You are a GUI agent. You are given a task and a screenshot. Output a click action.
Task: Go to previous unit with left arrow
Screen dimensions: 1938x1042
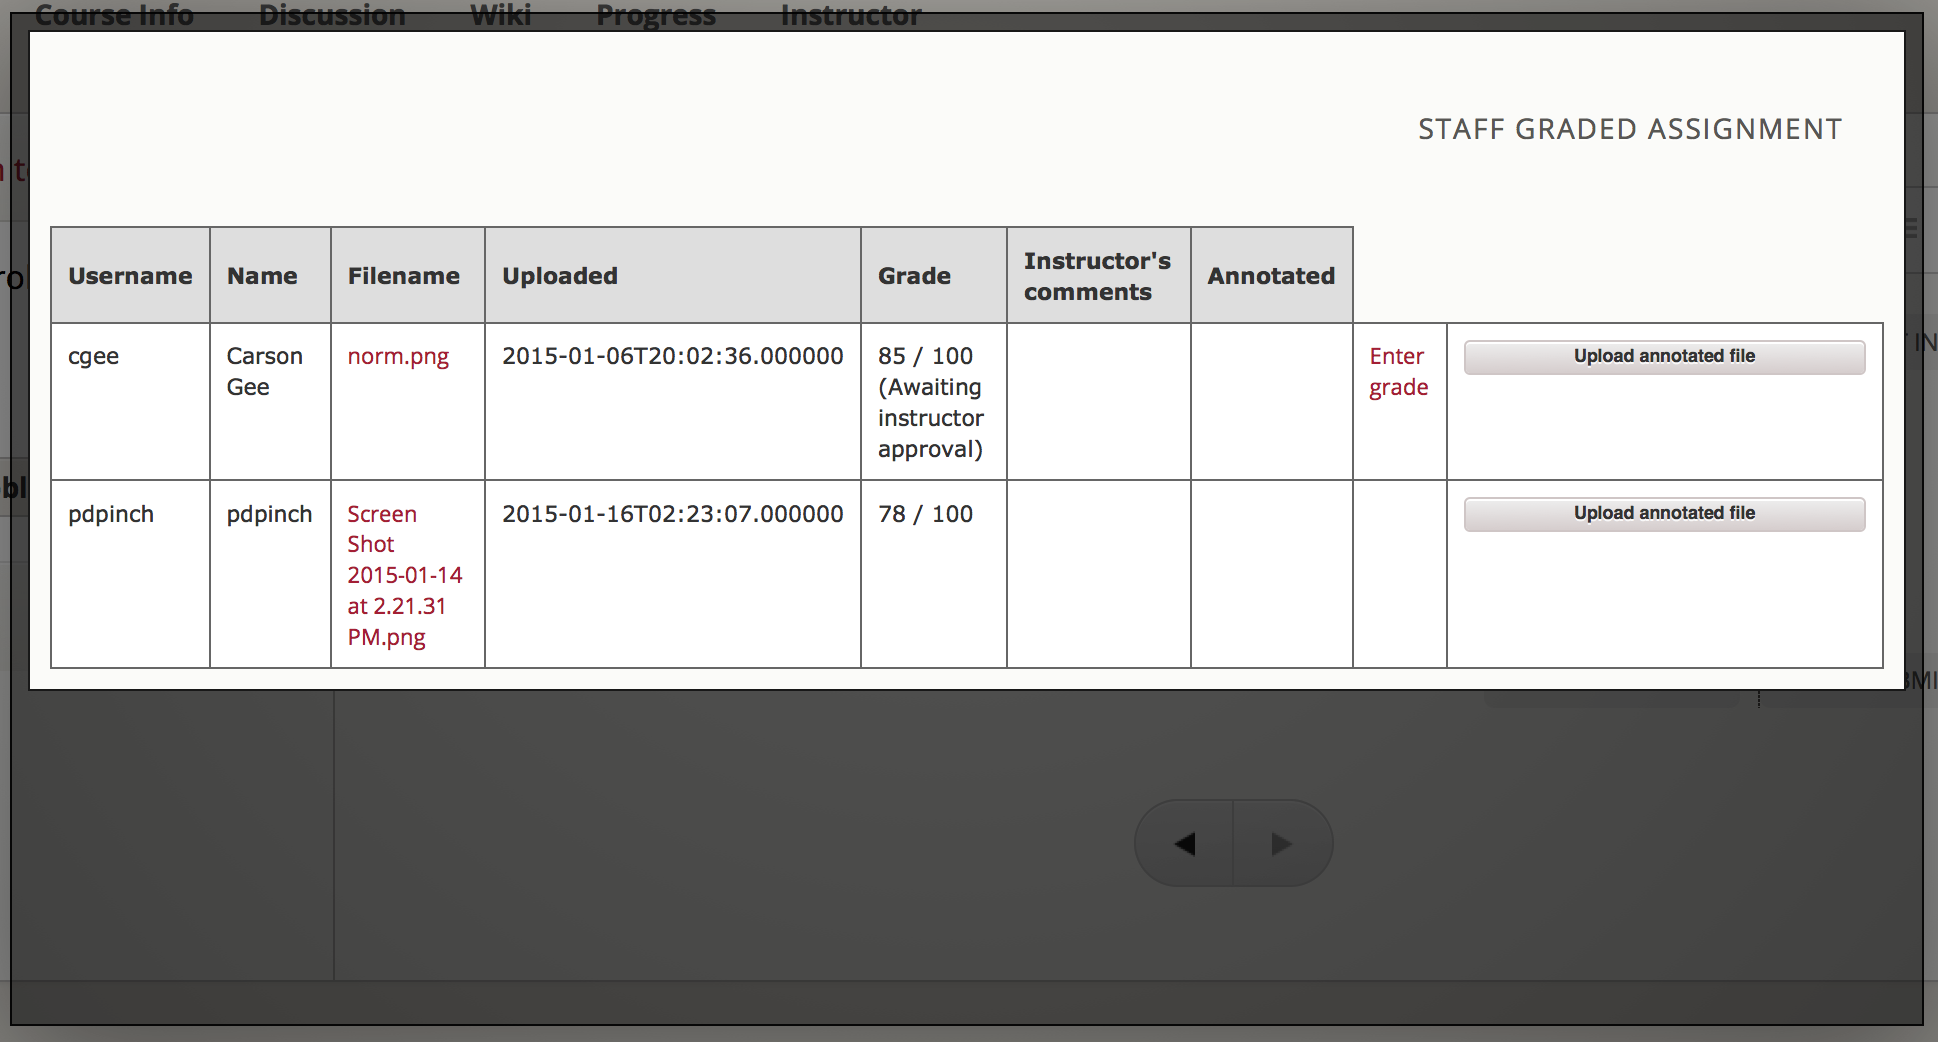[x=1185, y=843]
